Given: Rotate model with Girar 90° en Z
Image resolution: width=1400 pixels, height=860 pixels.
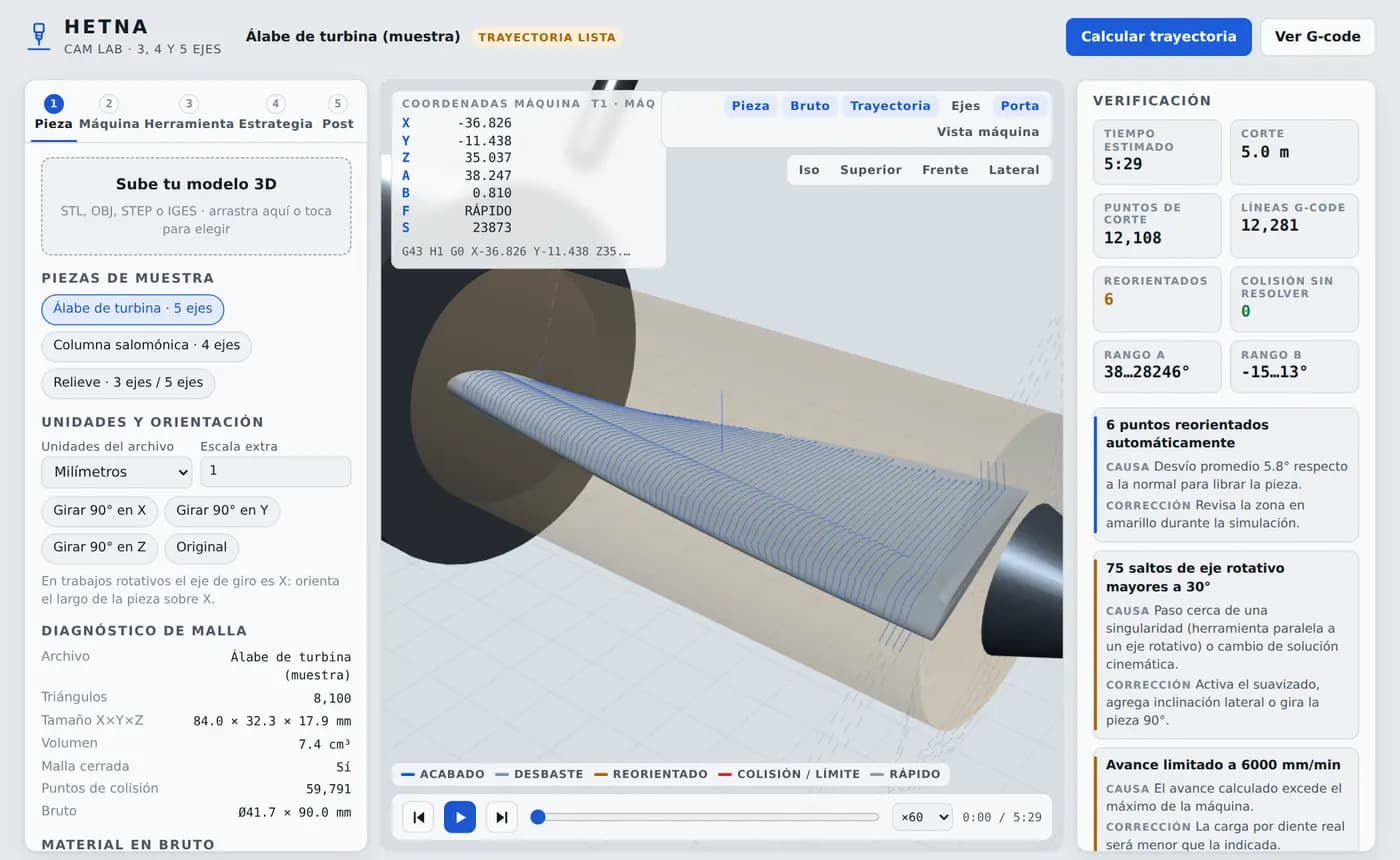Looking at the screenshot, I should pos(100,548).
